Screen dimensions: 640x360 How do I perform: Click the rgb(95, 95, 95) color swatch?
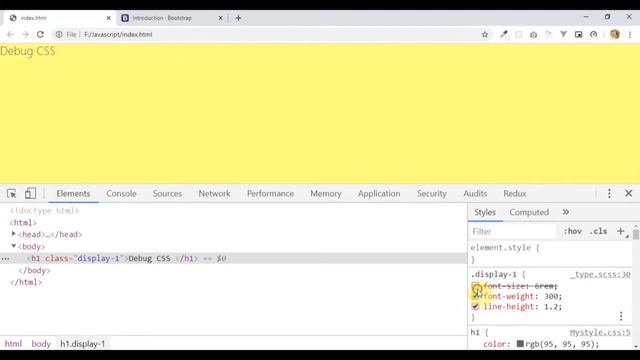pyautogui.click(x=520, y=344)
